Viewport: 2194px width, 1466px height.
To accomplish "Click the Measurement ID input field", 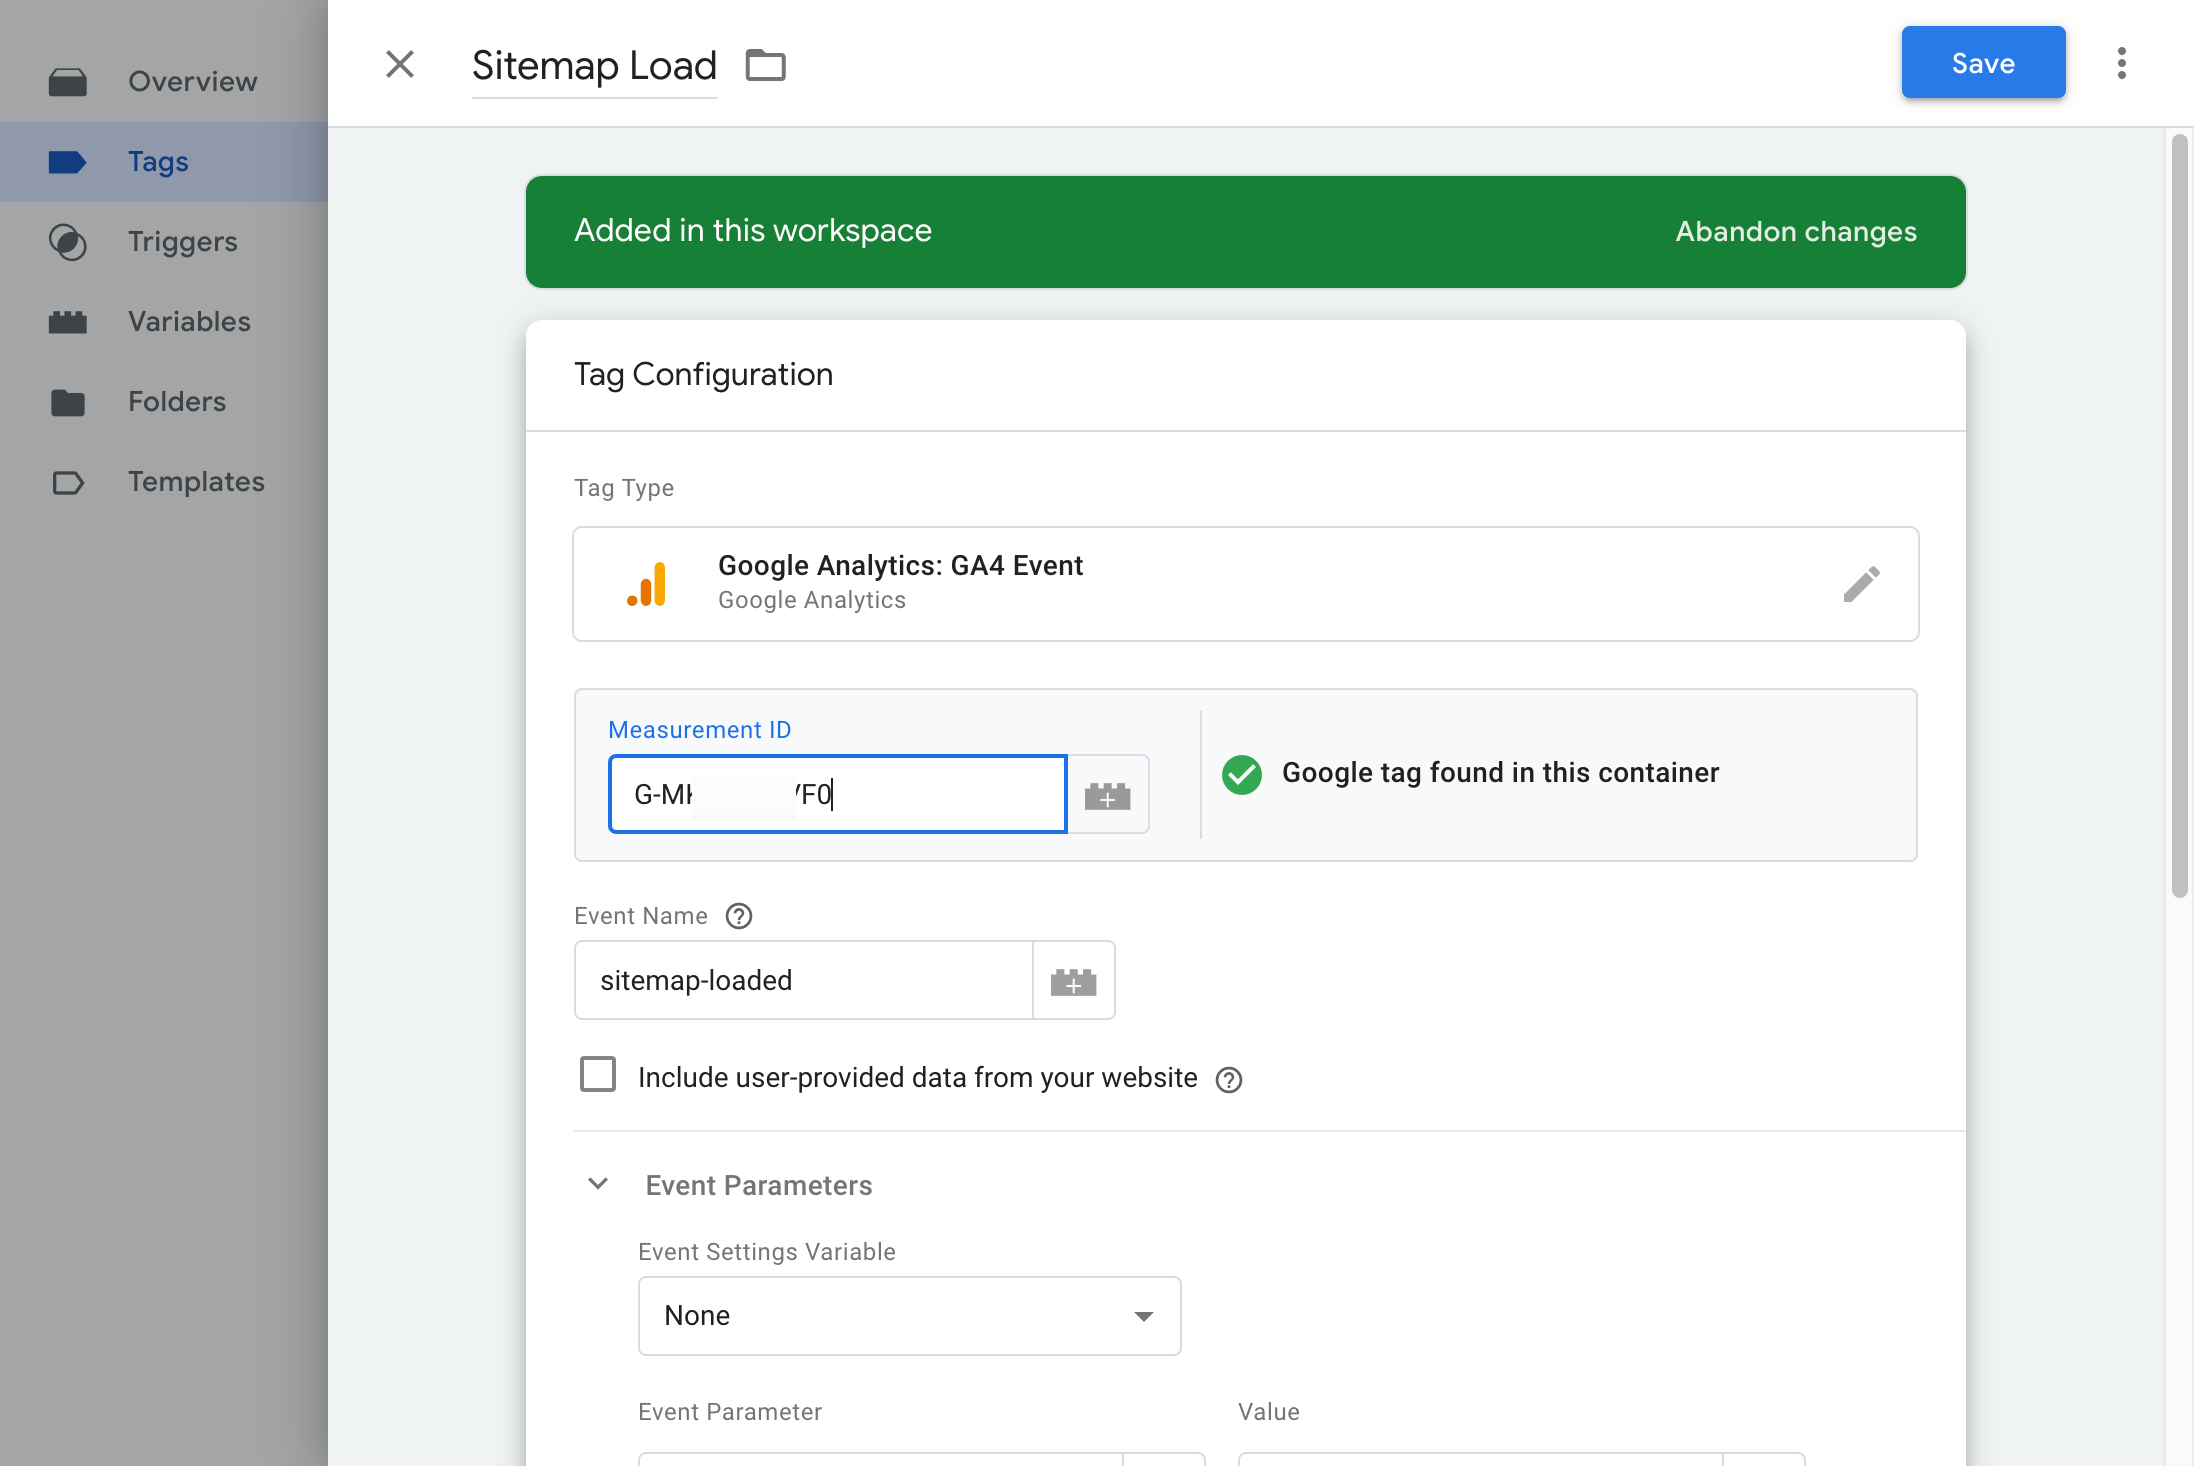I will click(x=838, y=794).
